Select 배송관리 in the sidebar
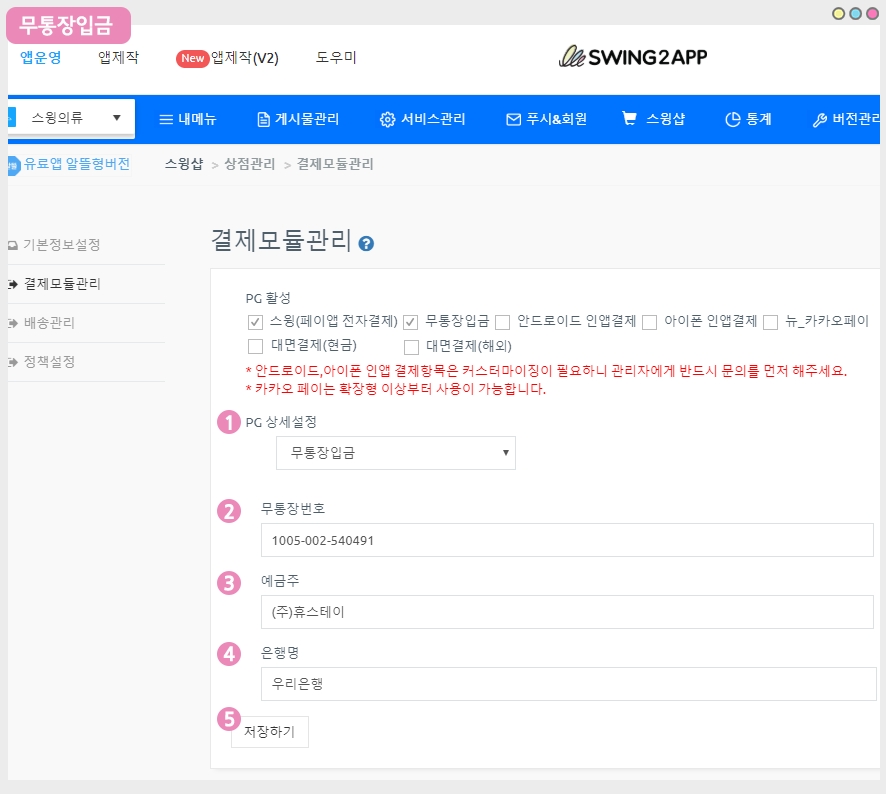This screenshot has height=794, width=886. 49,323
